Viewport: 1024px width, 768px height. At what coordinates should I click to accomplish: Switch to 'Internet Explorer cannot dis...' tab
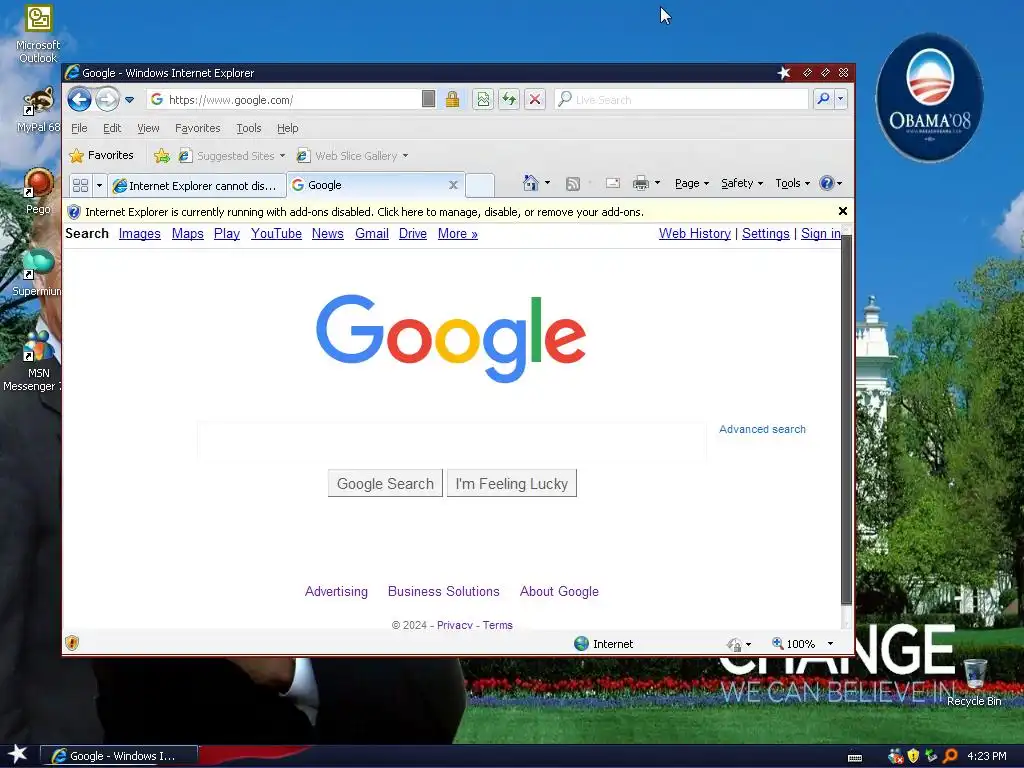click(x=197, y=185)
